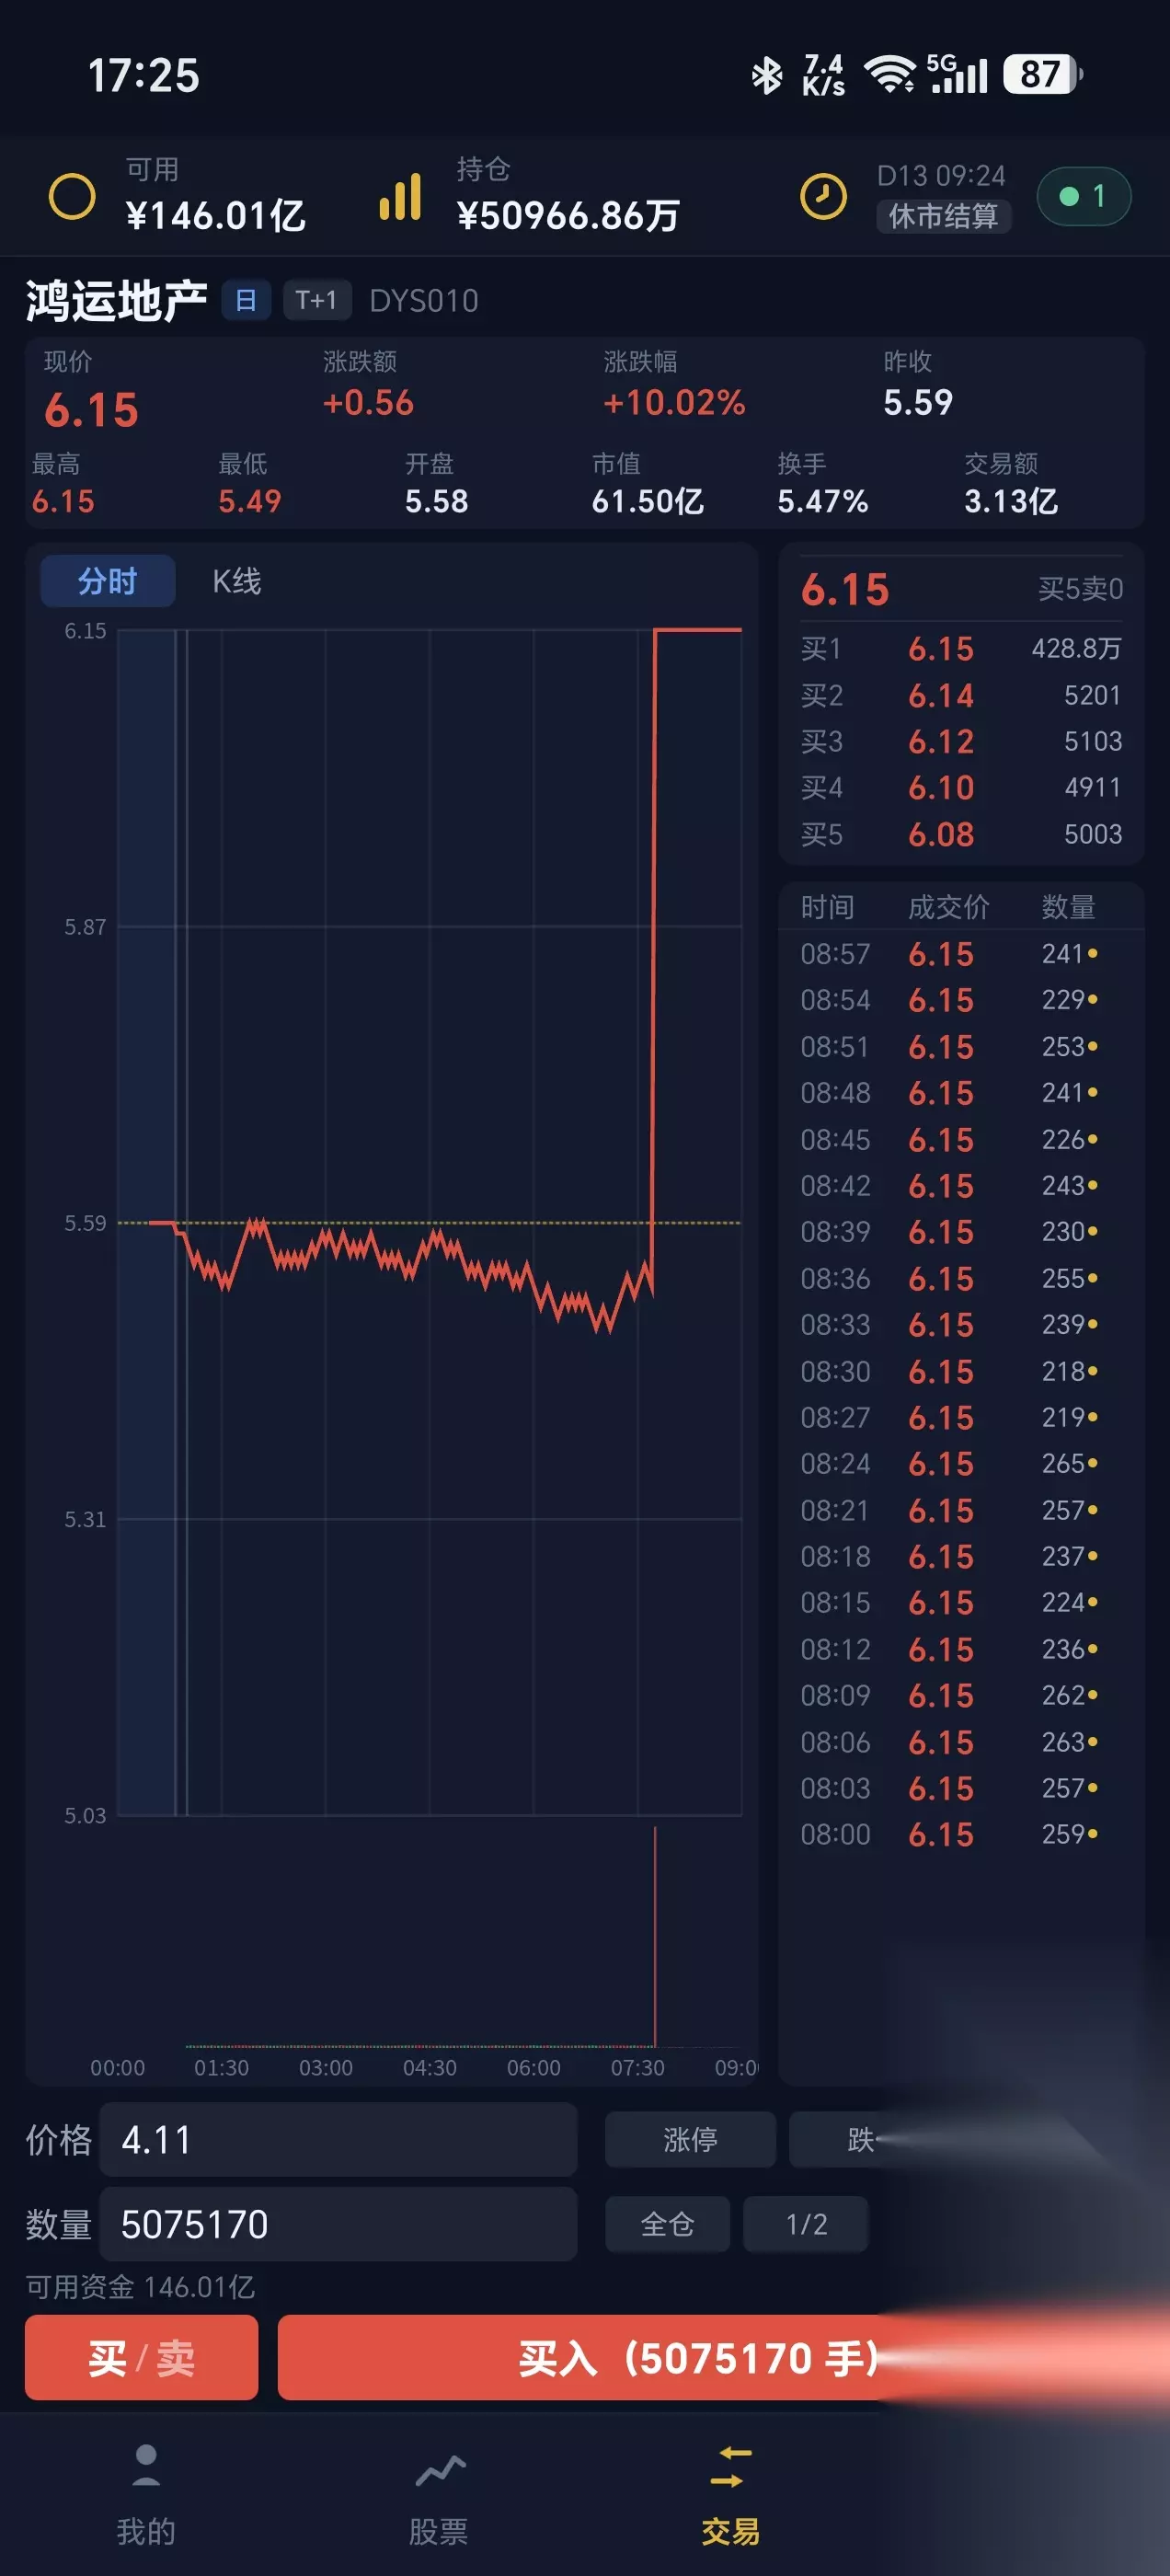Focus the 数量 input showing 5075170

(x=338, y=2224)
